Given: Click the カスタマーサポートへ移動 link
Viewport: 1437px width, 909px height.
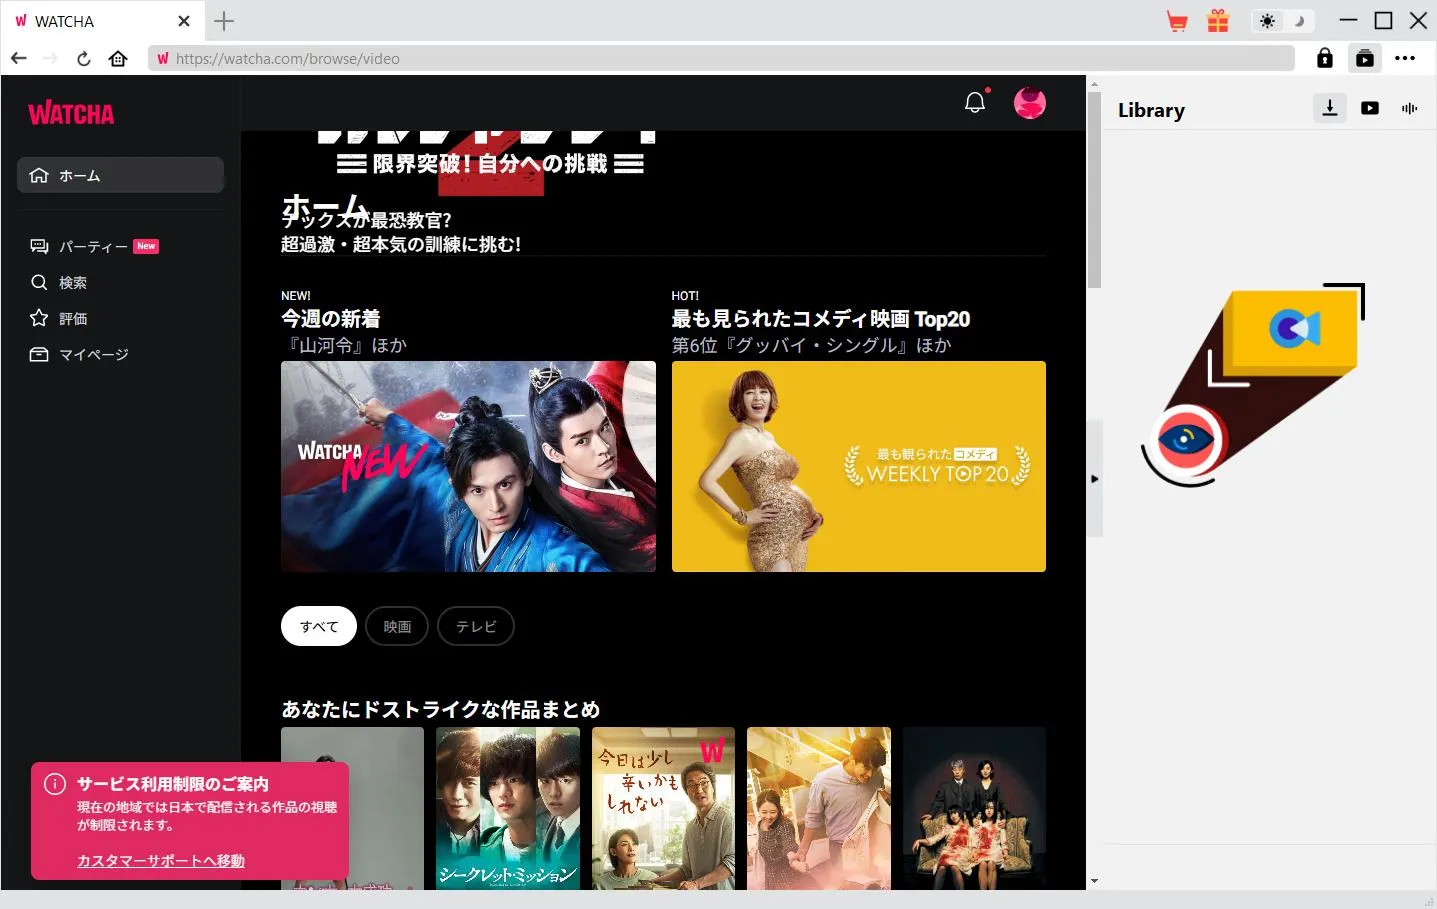Looking at the screenshot, I should [161, 860].
